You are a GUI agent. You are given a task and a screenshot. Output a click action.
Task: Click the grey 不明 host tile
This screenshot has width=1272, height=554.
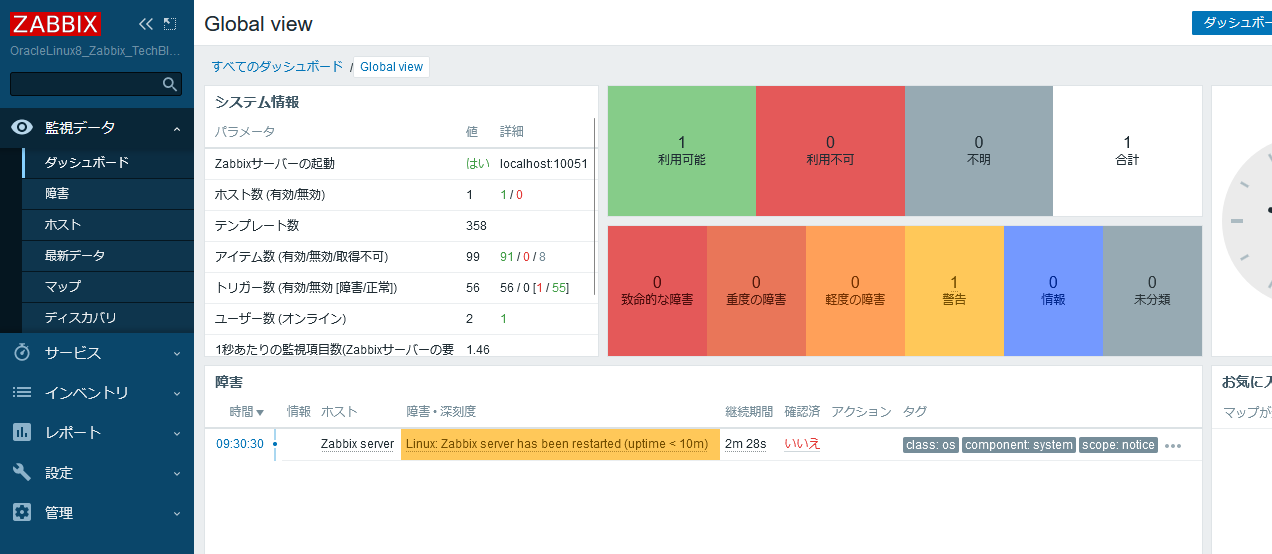[979, 151]
